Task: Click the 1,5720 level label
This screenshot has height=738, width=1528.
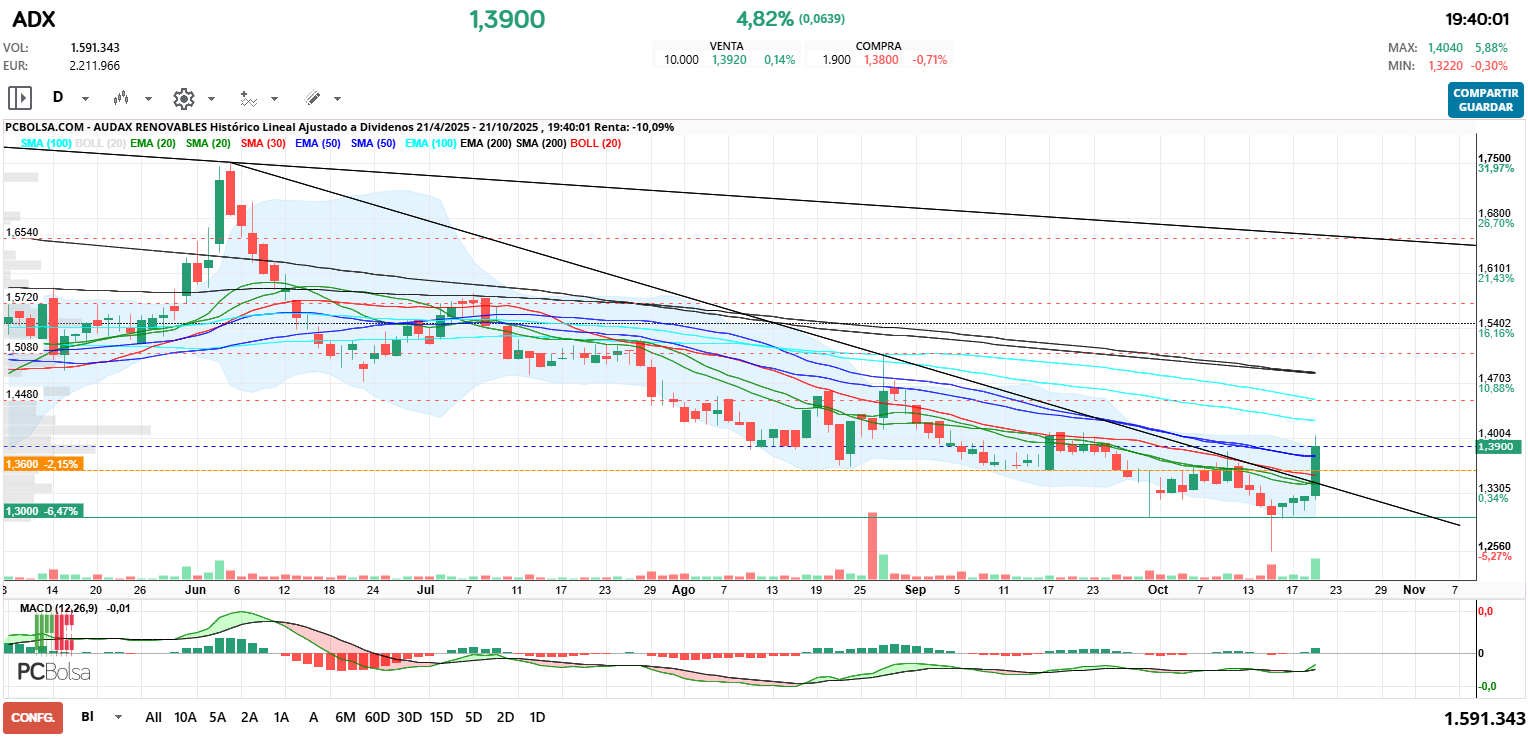Action: coord(22,297)
